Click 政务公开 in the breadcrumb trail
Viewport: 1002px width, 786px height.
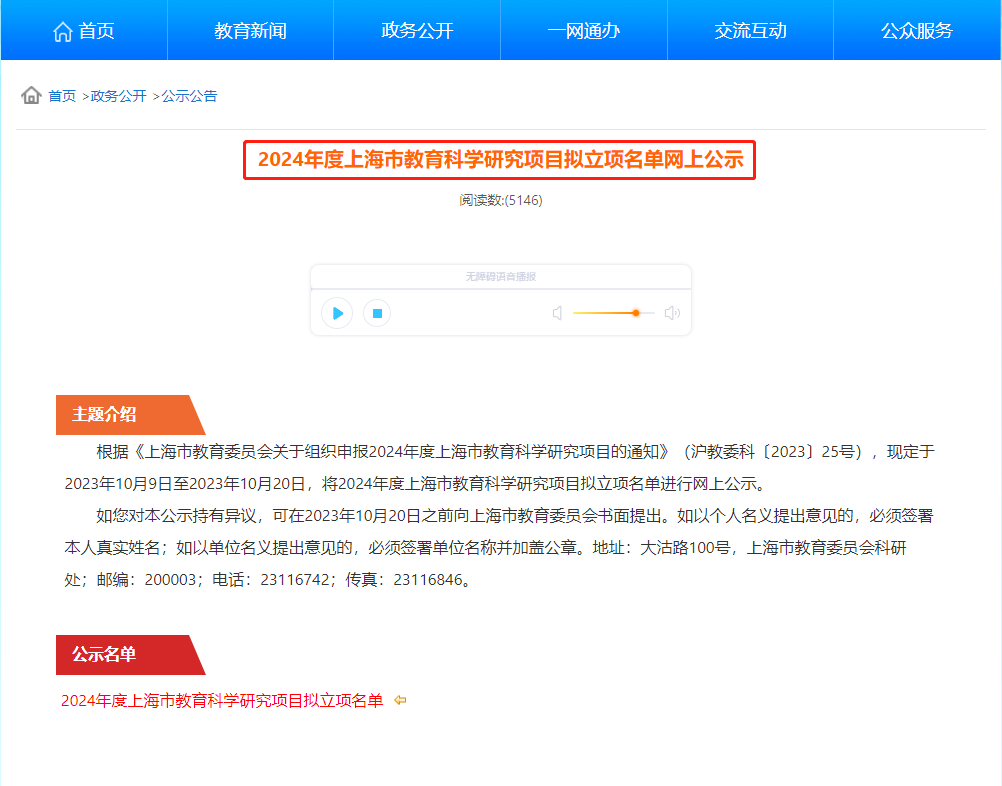click(118, 96)
